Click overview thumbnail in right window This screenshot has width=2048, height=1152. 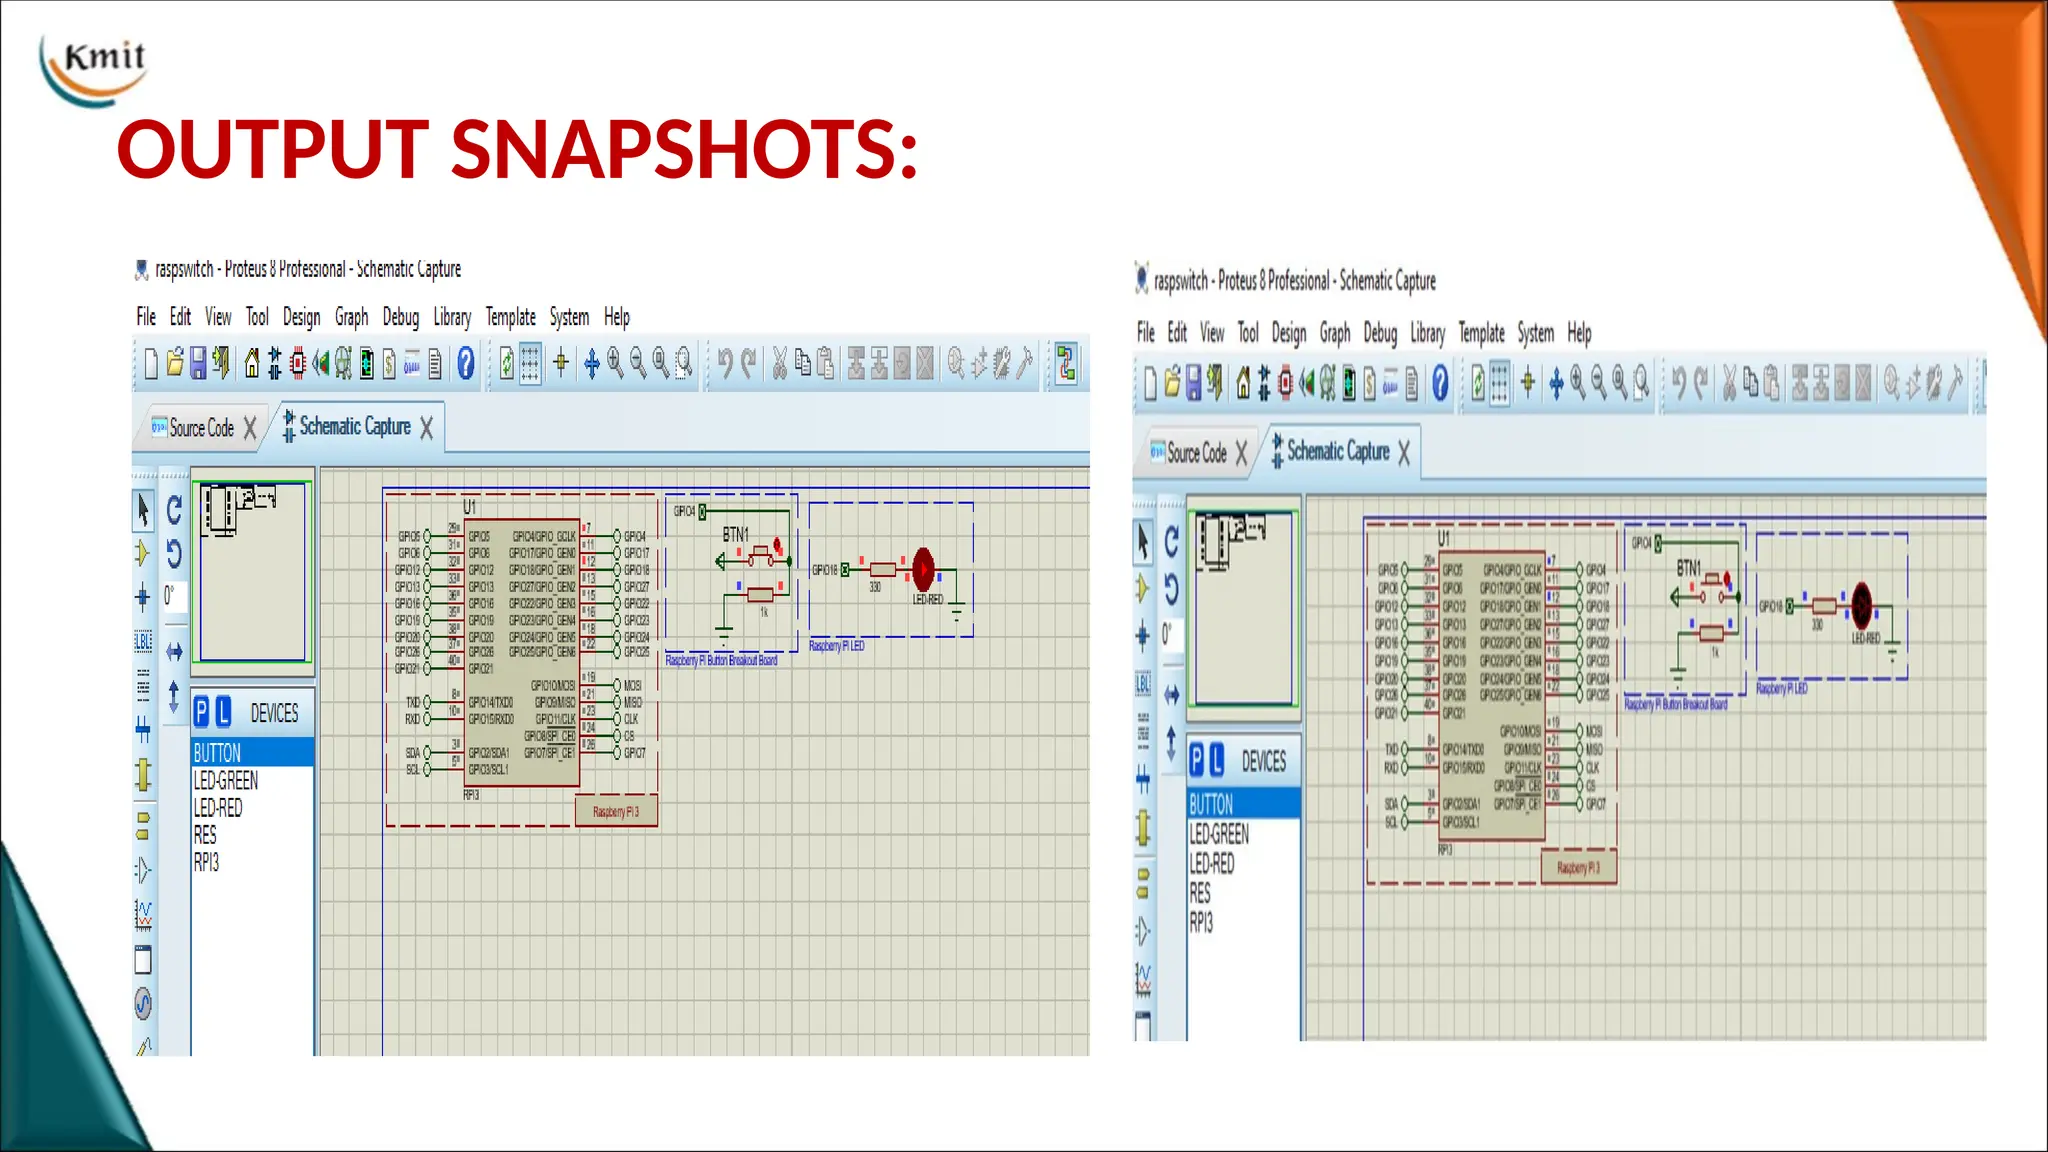point(1245,608)
